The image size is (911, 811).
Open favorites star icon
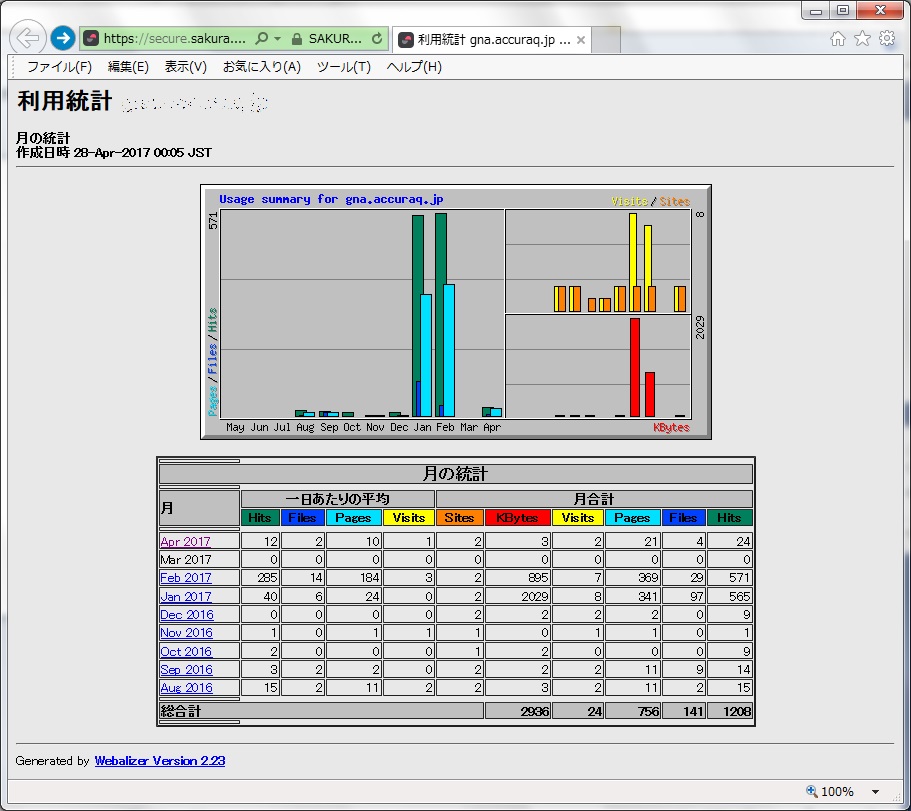coord(862,39)
